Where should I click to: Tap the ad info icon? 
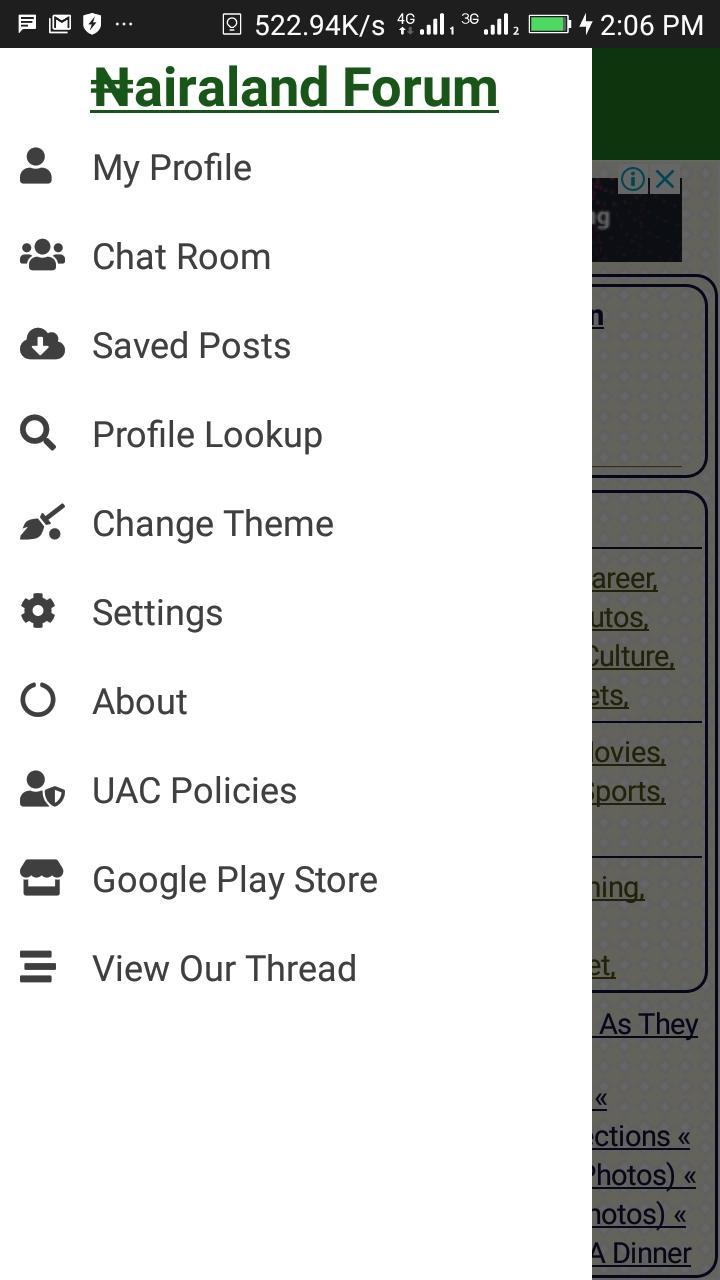[x=632, y=180]
